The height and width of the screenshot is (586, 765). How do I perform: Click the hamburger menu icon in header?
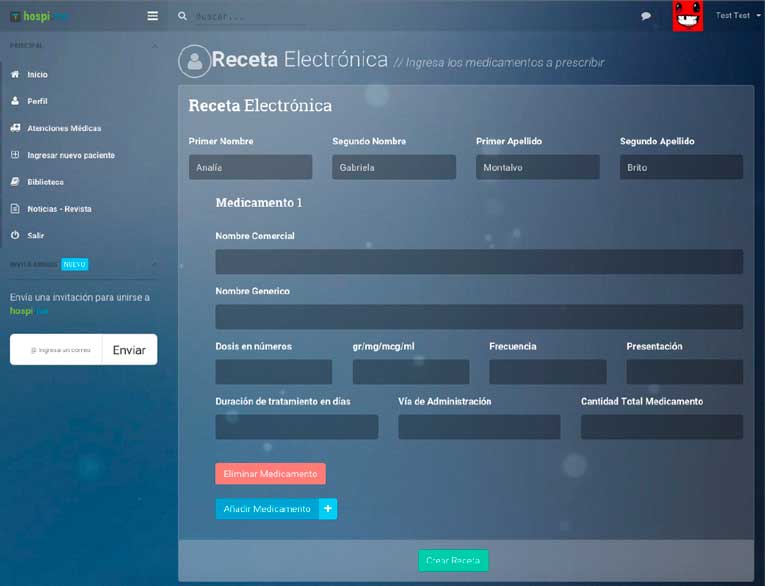pyautogui.click(x=152, y=16)
